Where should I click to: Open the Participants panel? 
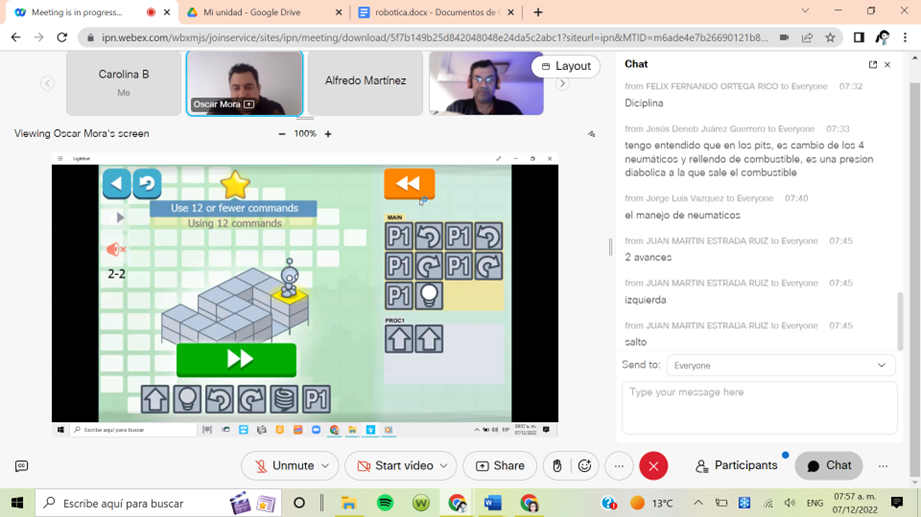pyautogui.click(x=737, y=466)
